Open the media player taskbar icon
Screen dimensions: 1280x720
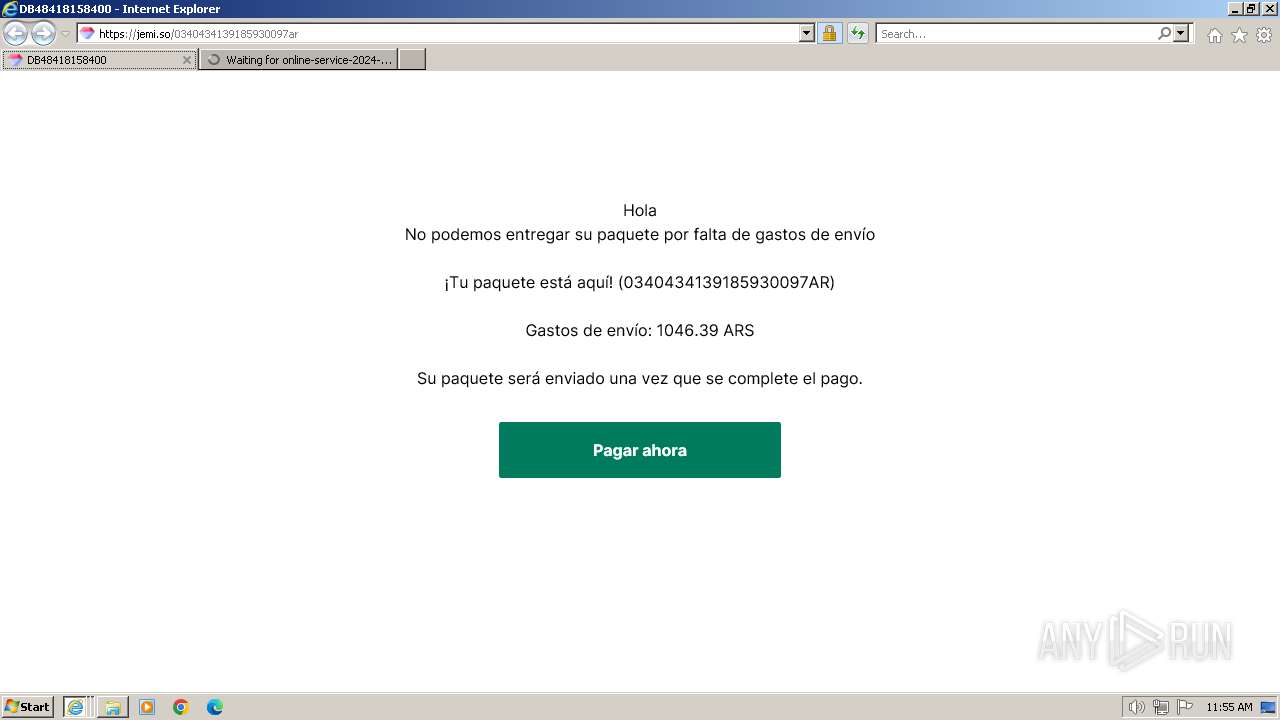click(147, 707)
